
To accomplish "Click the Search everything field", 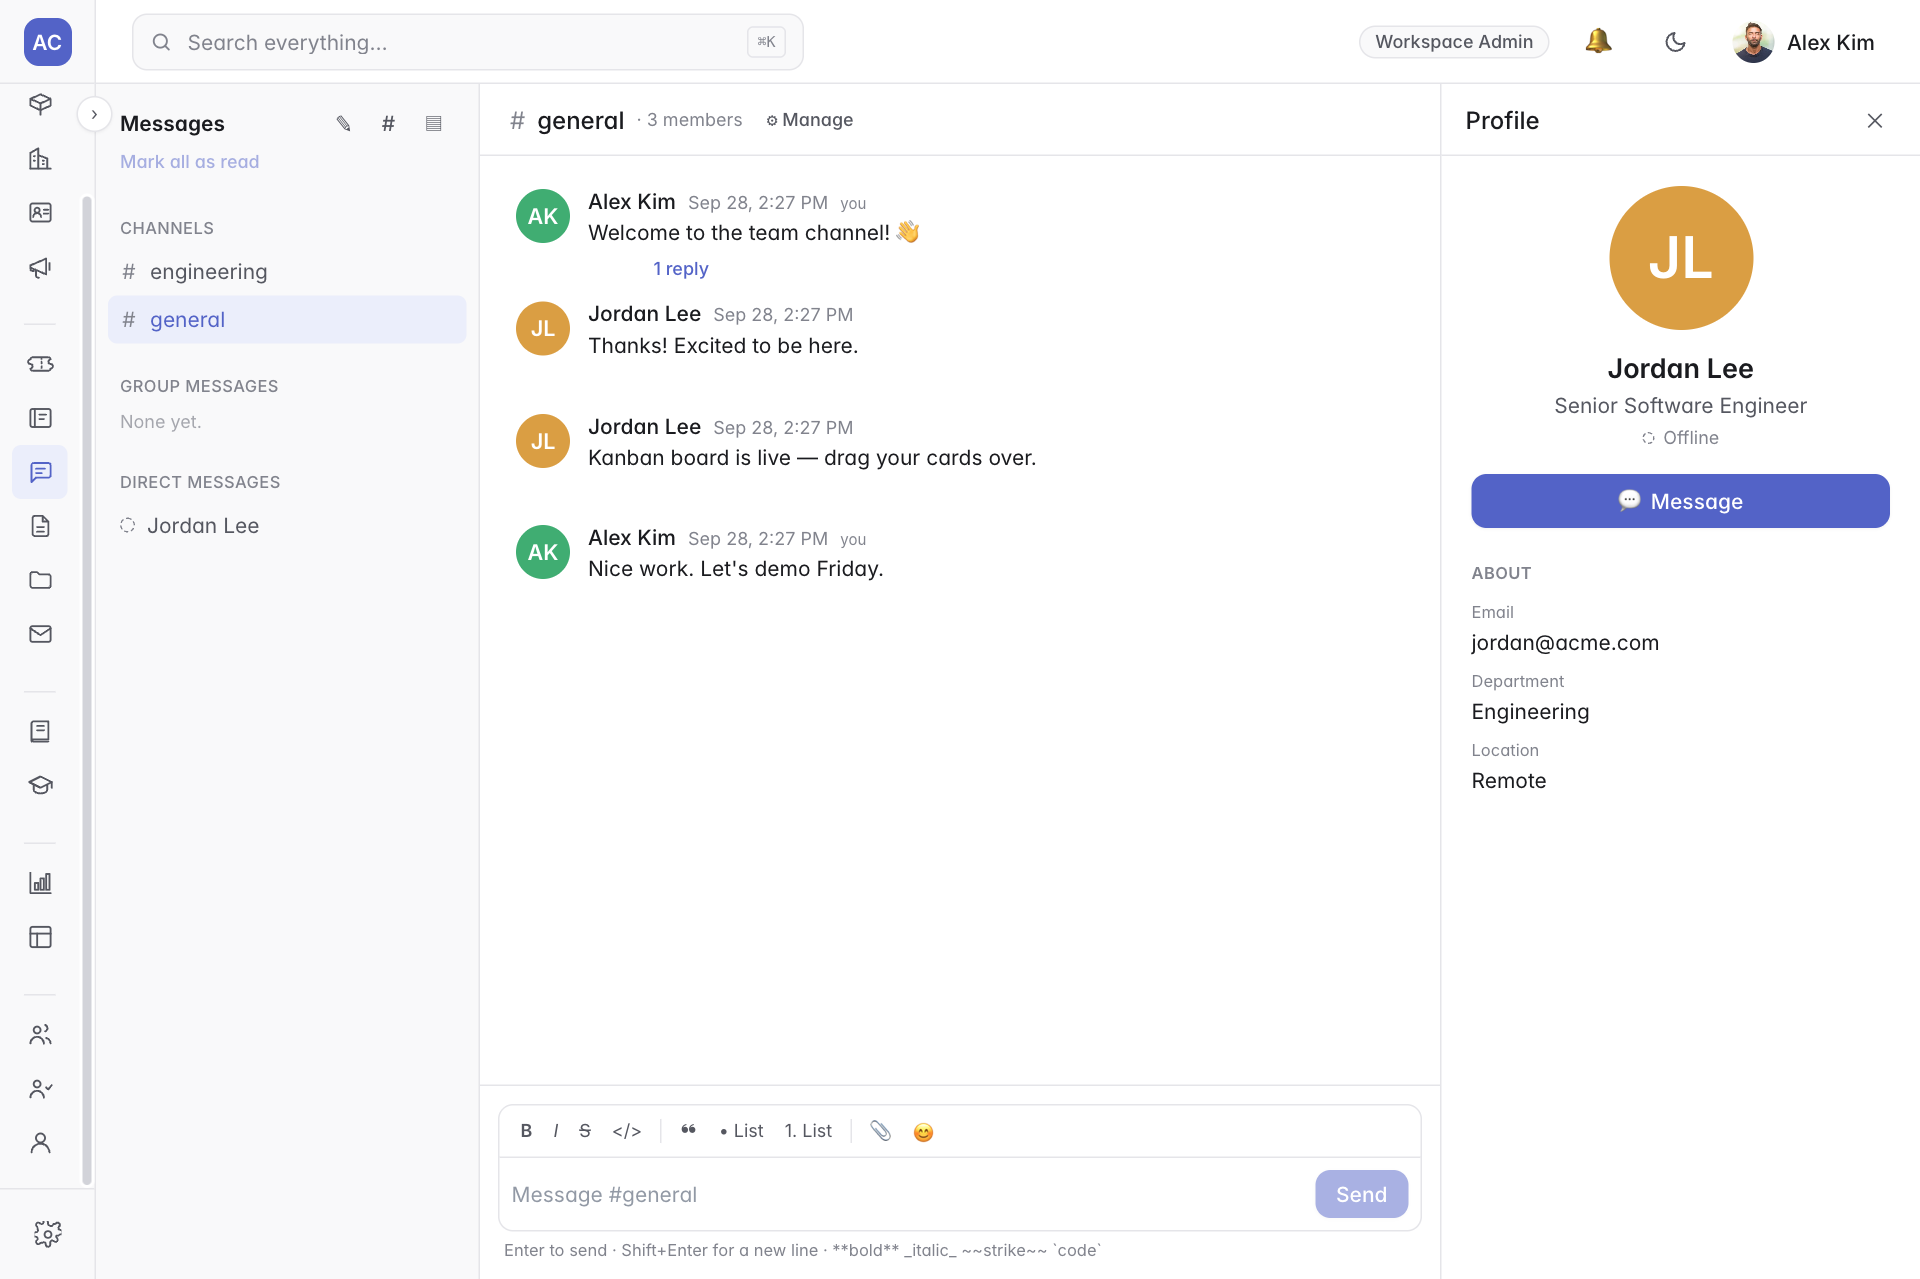I will [x=467, y=42].
